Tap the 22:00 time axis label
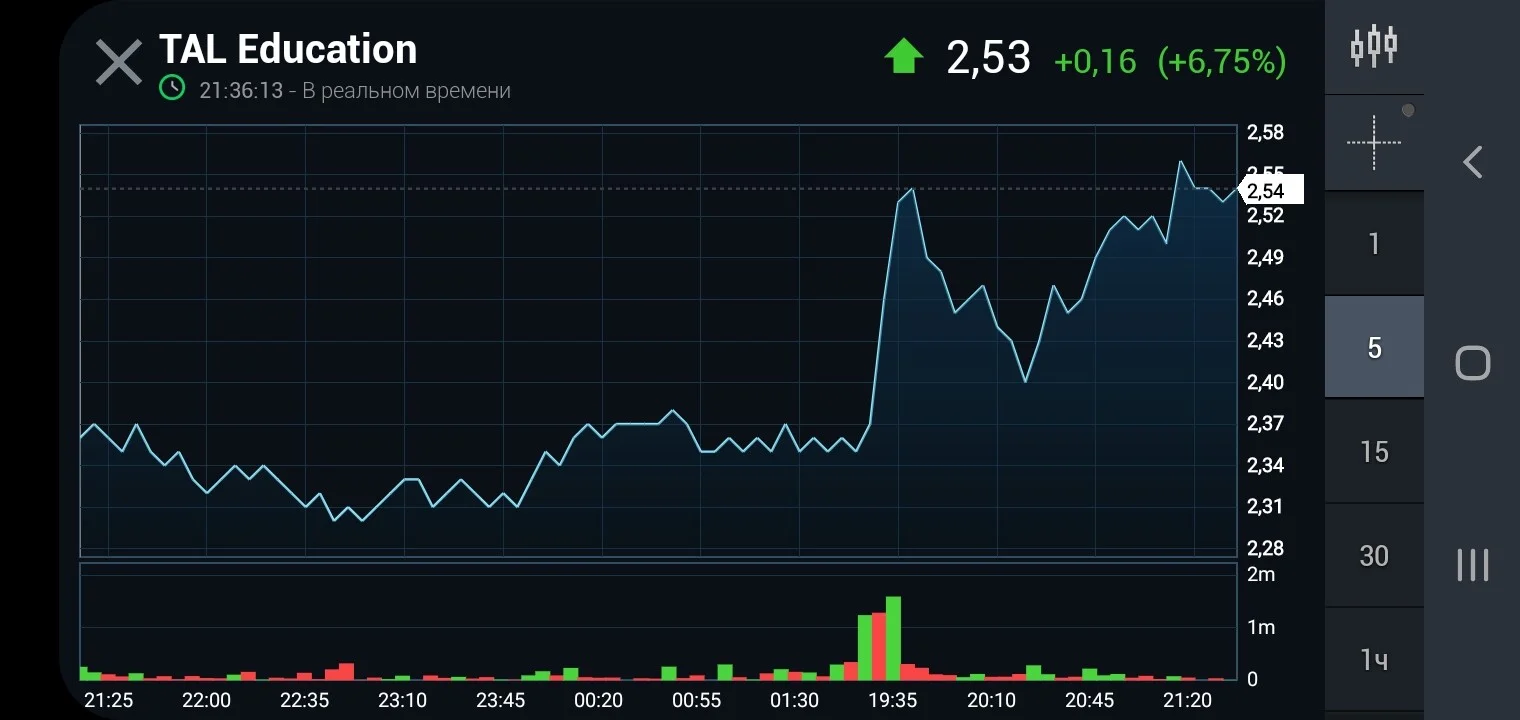The image size is (1520, 720). (206, 700)
